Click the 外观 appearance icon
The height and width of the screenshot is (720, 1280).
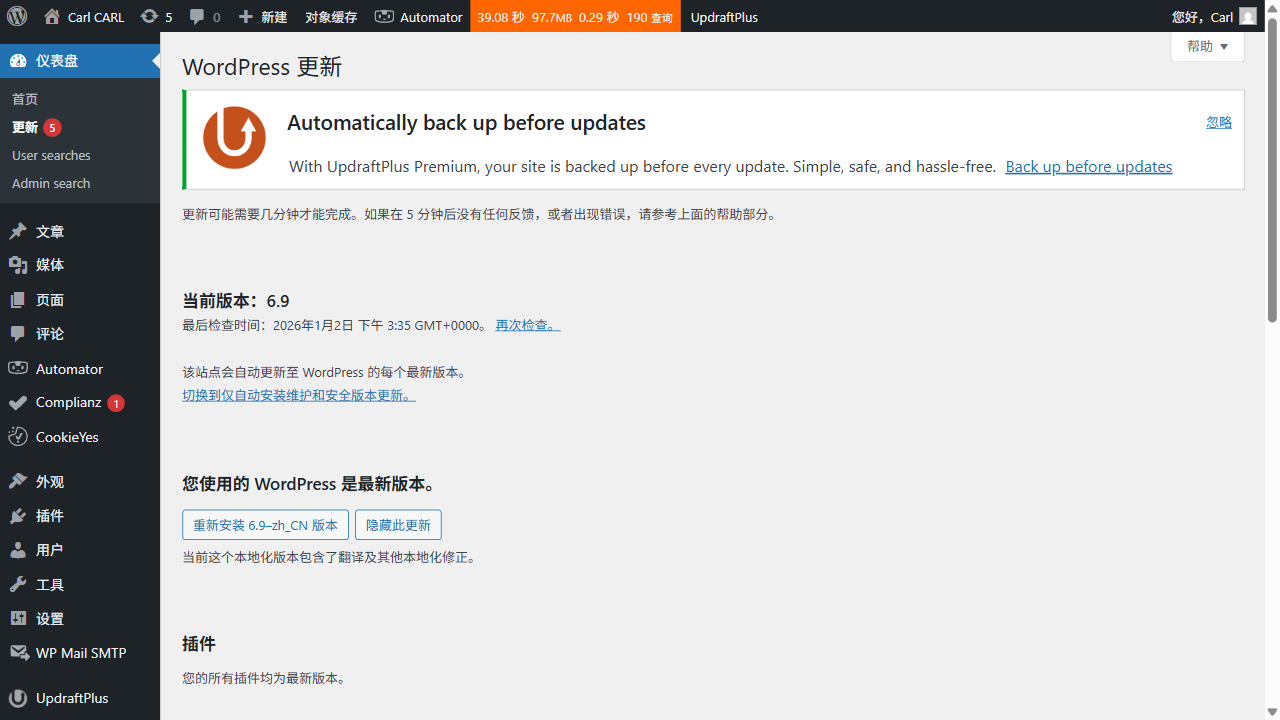coord(18,481)
